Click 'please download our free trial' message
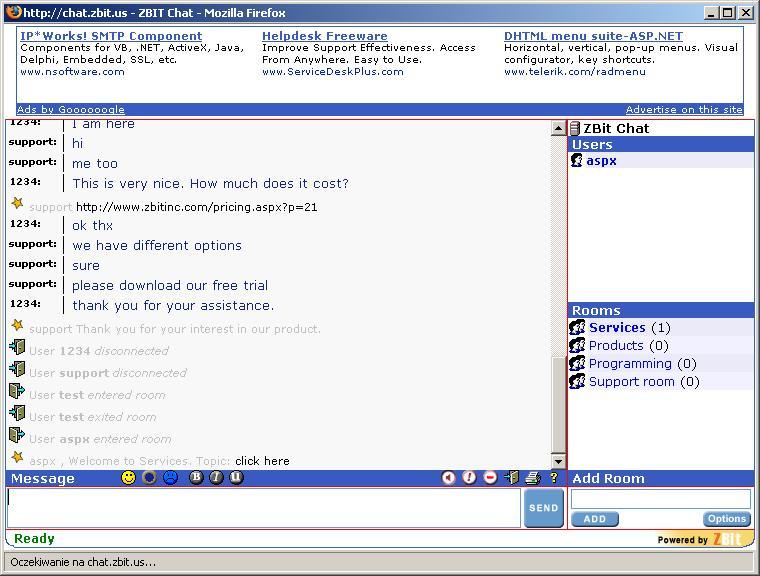Viewport: 760px width, 576px height. pyautogui.click(x=170, y=286)
